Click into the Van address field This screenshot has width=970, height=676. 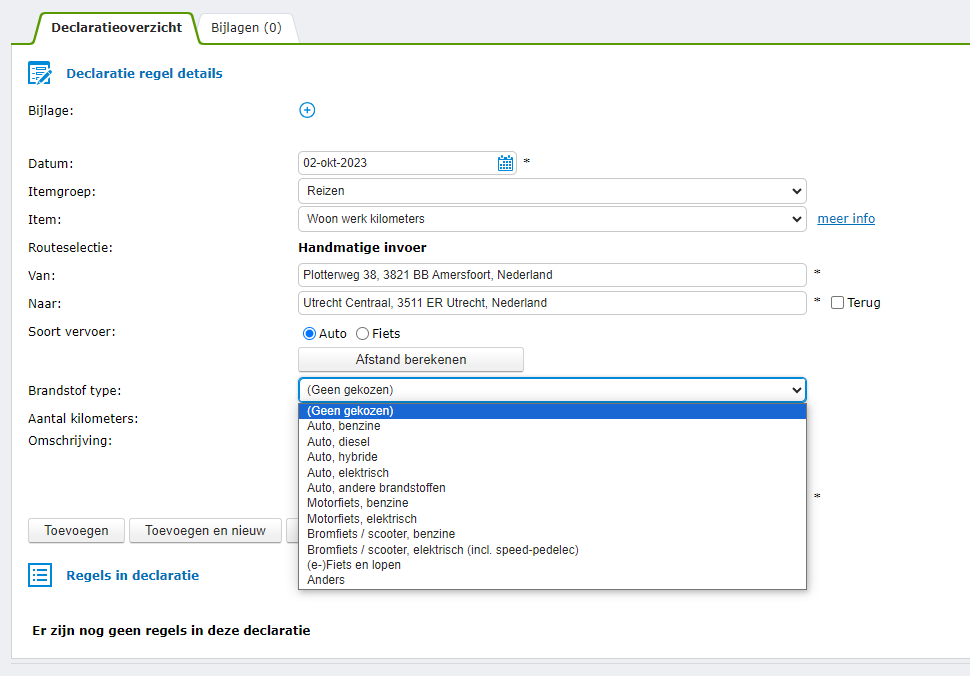[x=552, y=275]
